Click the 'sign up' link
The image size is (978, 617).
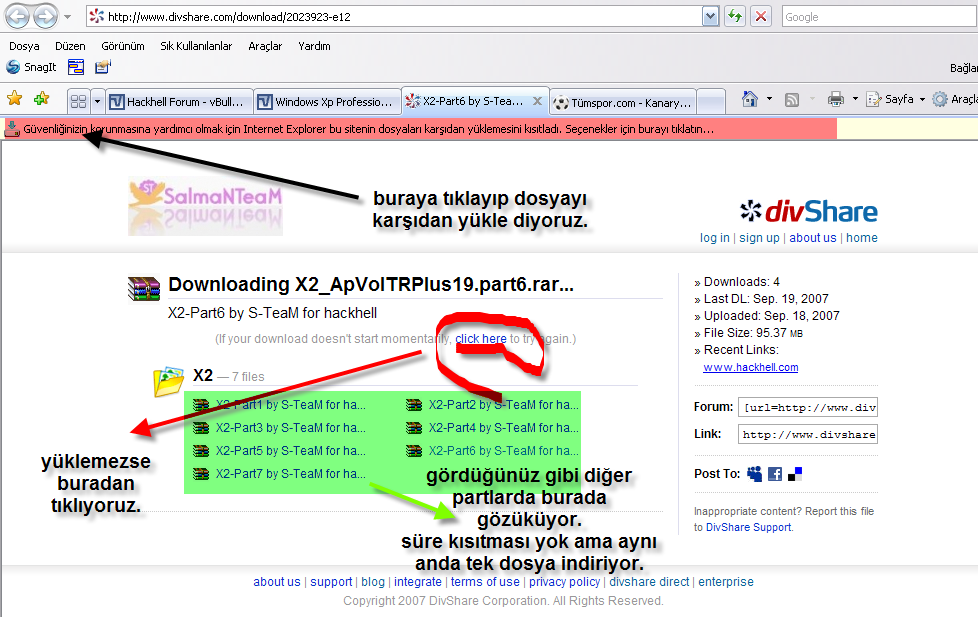[x=759, y=238]
